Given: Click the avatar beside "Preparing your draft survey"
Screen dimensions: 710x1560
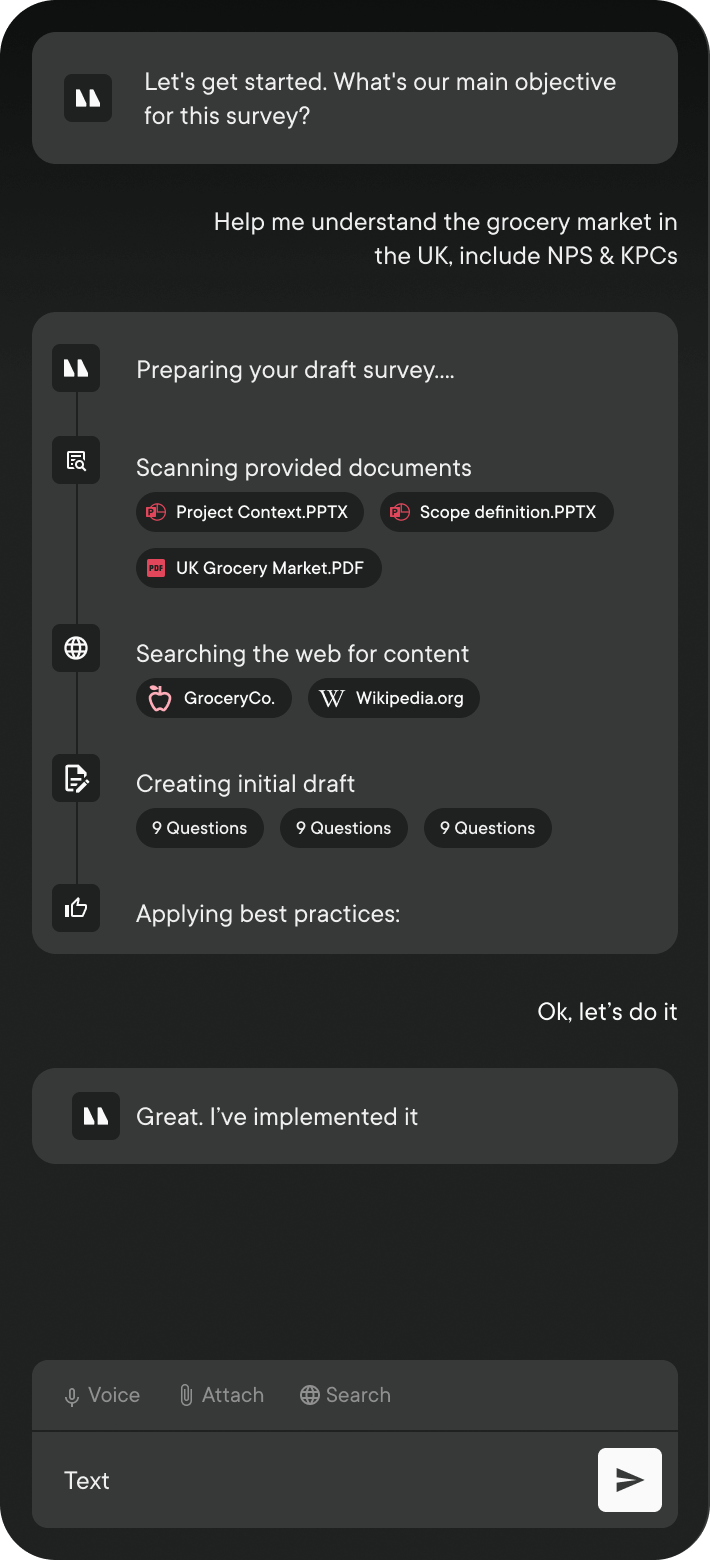Looking at the screenshot, I should (x=76, y=368).
